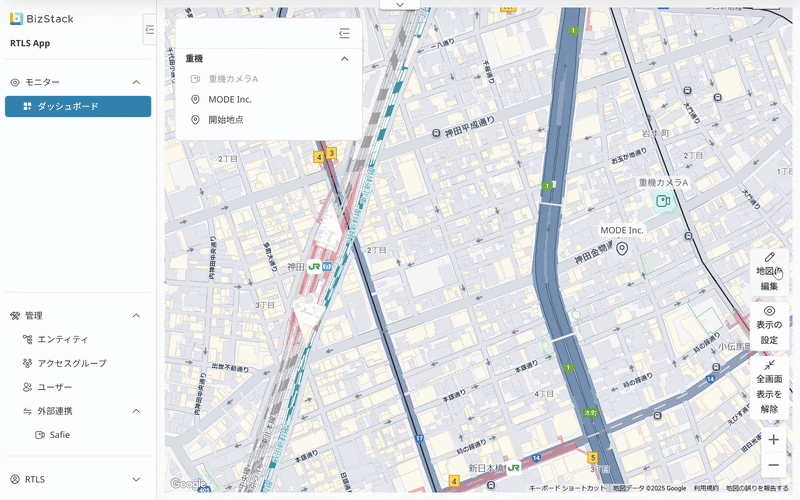Open 地図の編集 map edit tool
This screenshot has width=800, height=500.
(x=769, y=271)
